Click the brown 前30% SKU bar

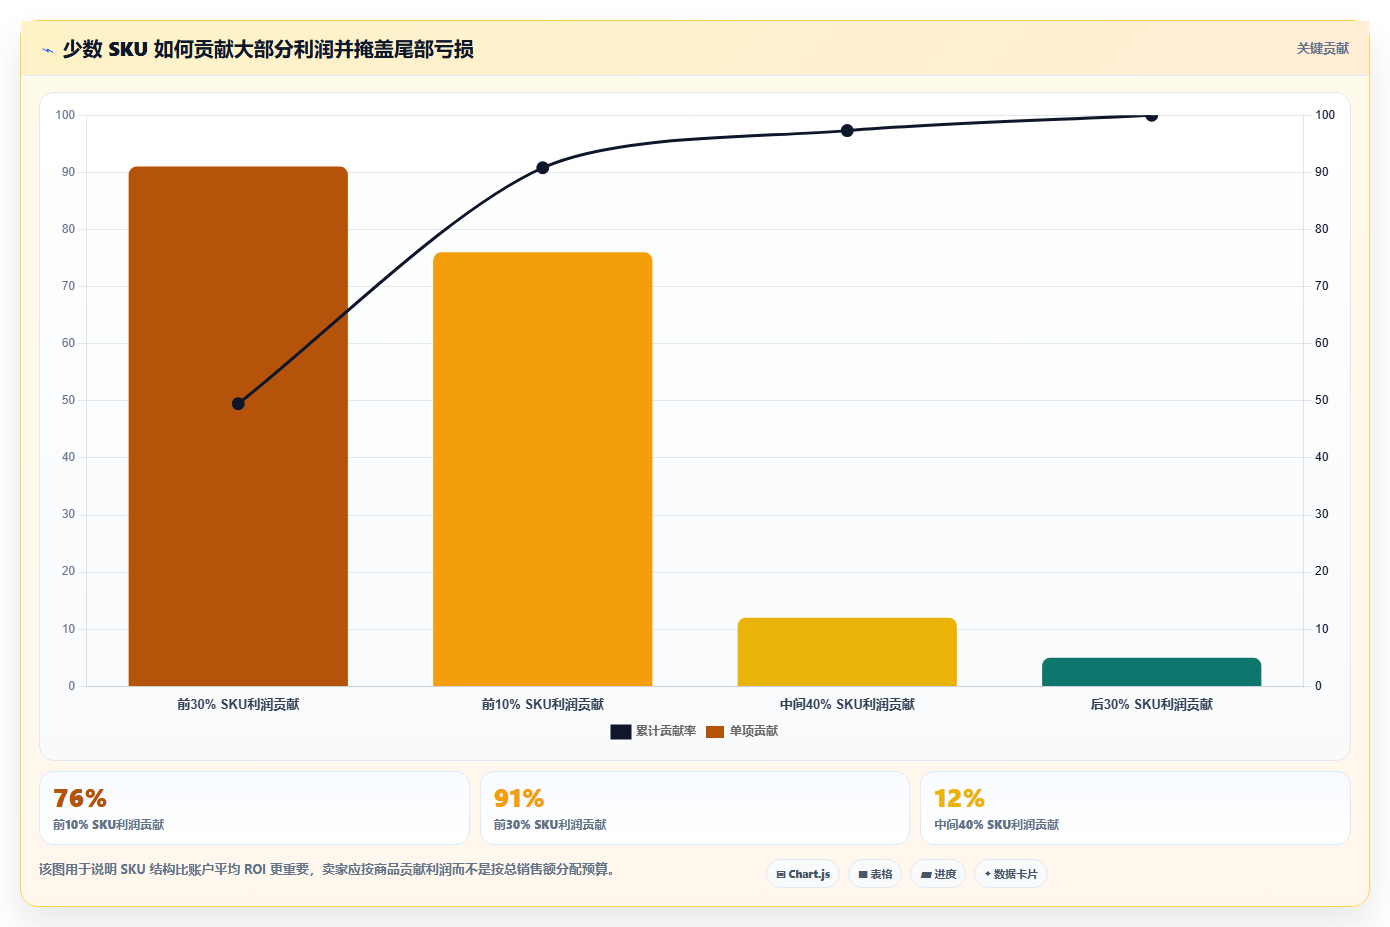[x=238, y=426]
